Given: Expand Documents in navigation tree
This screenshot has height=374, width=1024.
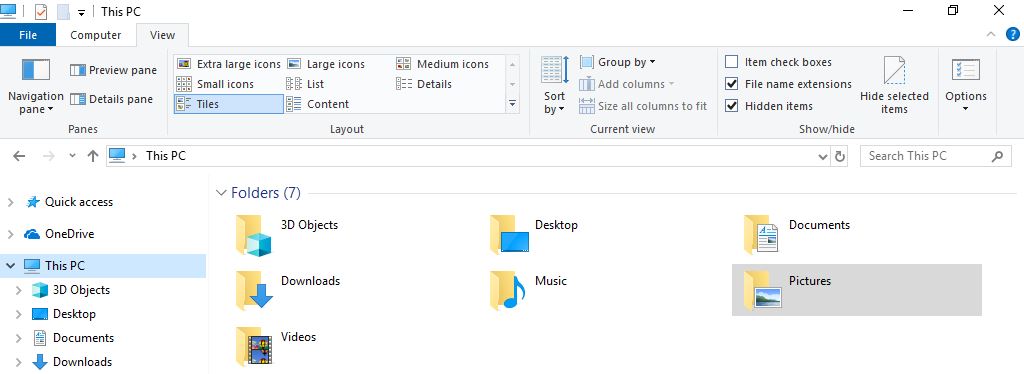Looking at the screenshot, I should 19,338.
